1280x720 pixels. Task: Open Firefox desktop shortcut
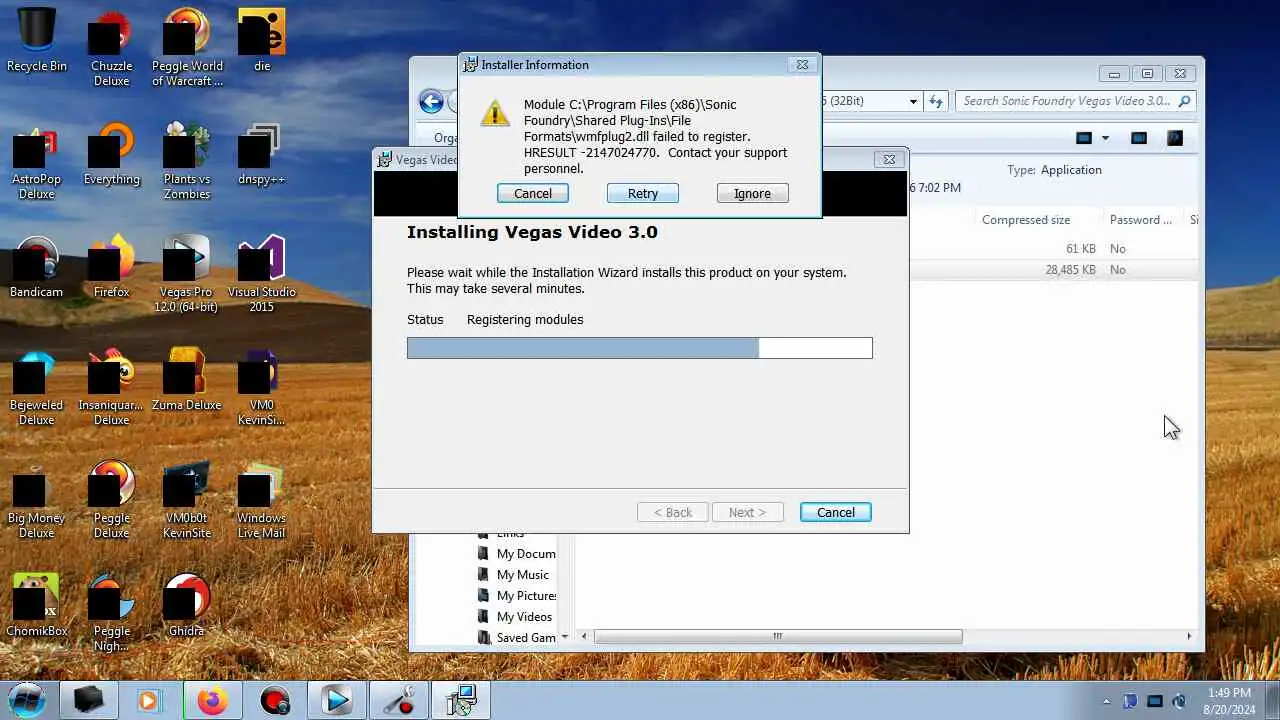(112, 267)
